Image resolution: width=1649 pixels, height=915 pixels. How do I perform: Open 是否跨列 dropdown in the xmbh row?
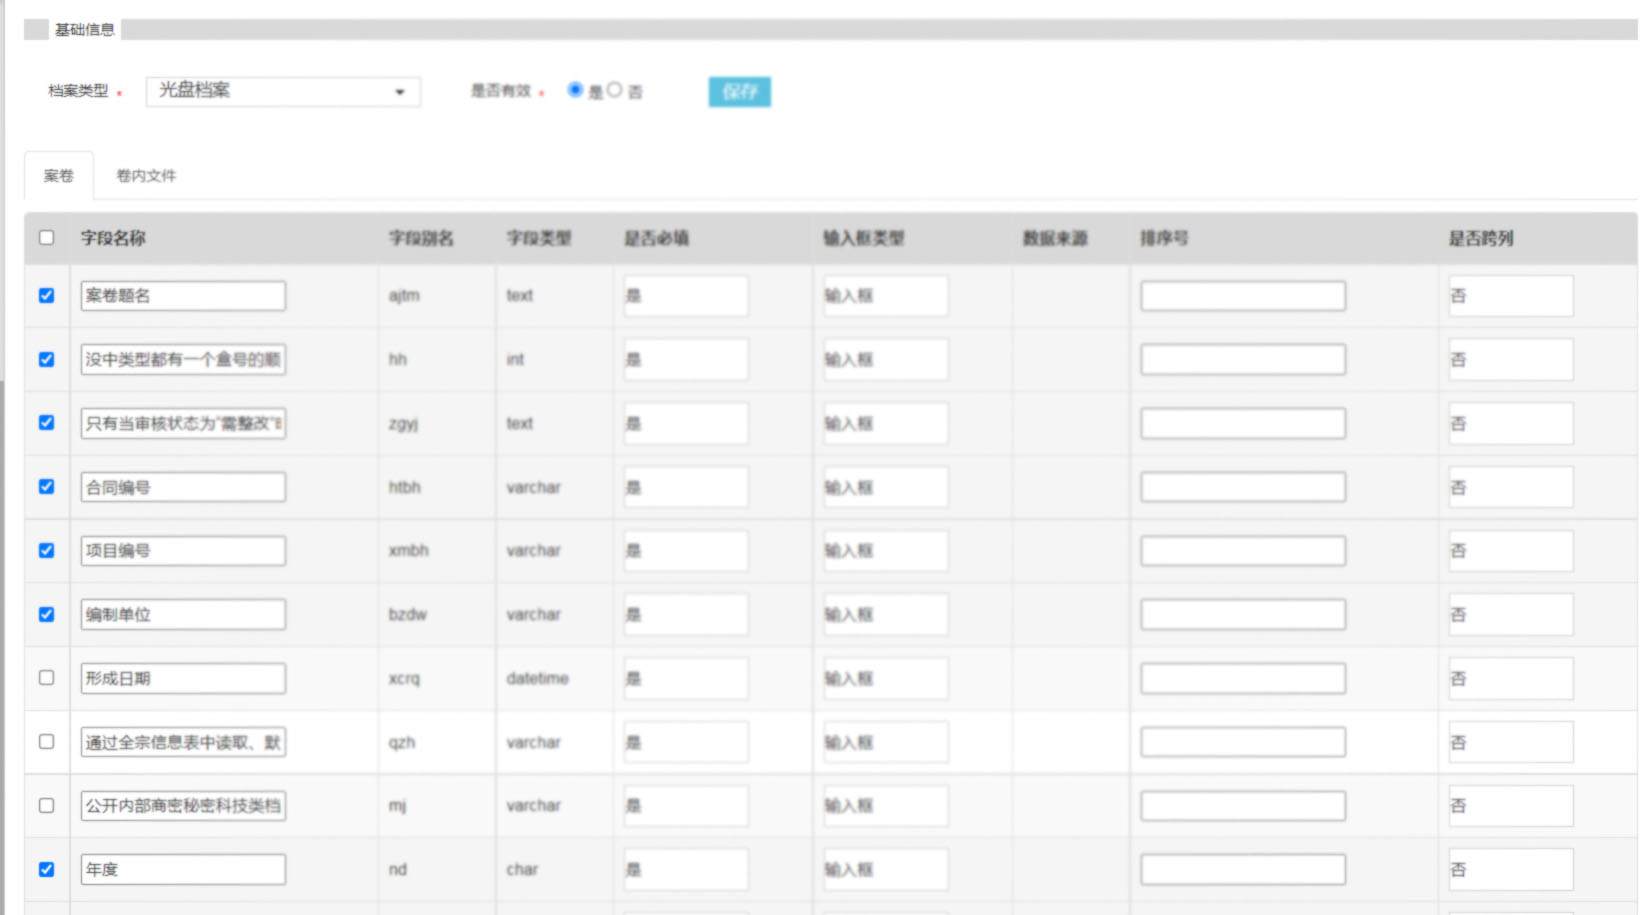pos(1509,551)
